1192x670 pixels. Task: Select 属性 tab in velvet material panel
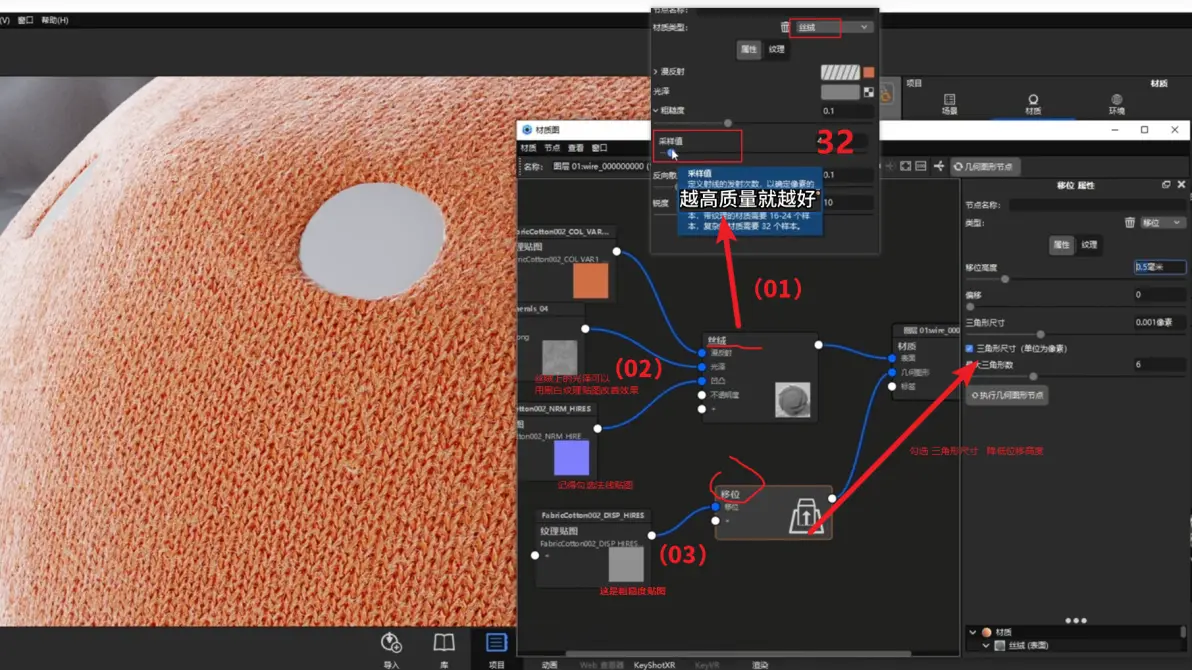(749, 49)
